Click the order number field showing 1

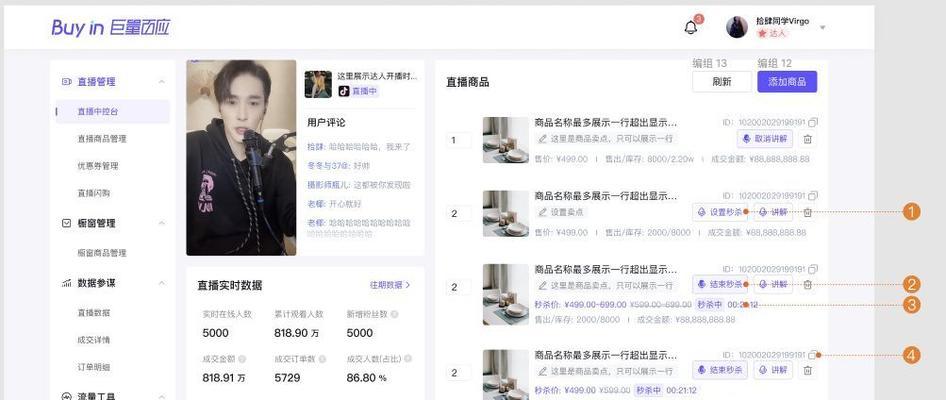(x=459, y=141)
